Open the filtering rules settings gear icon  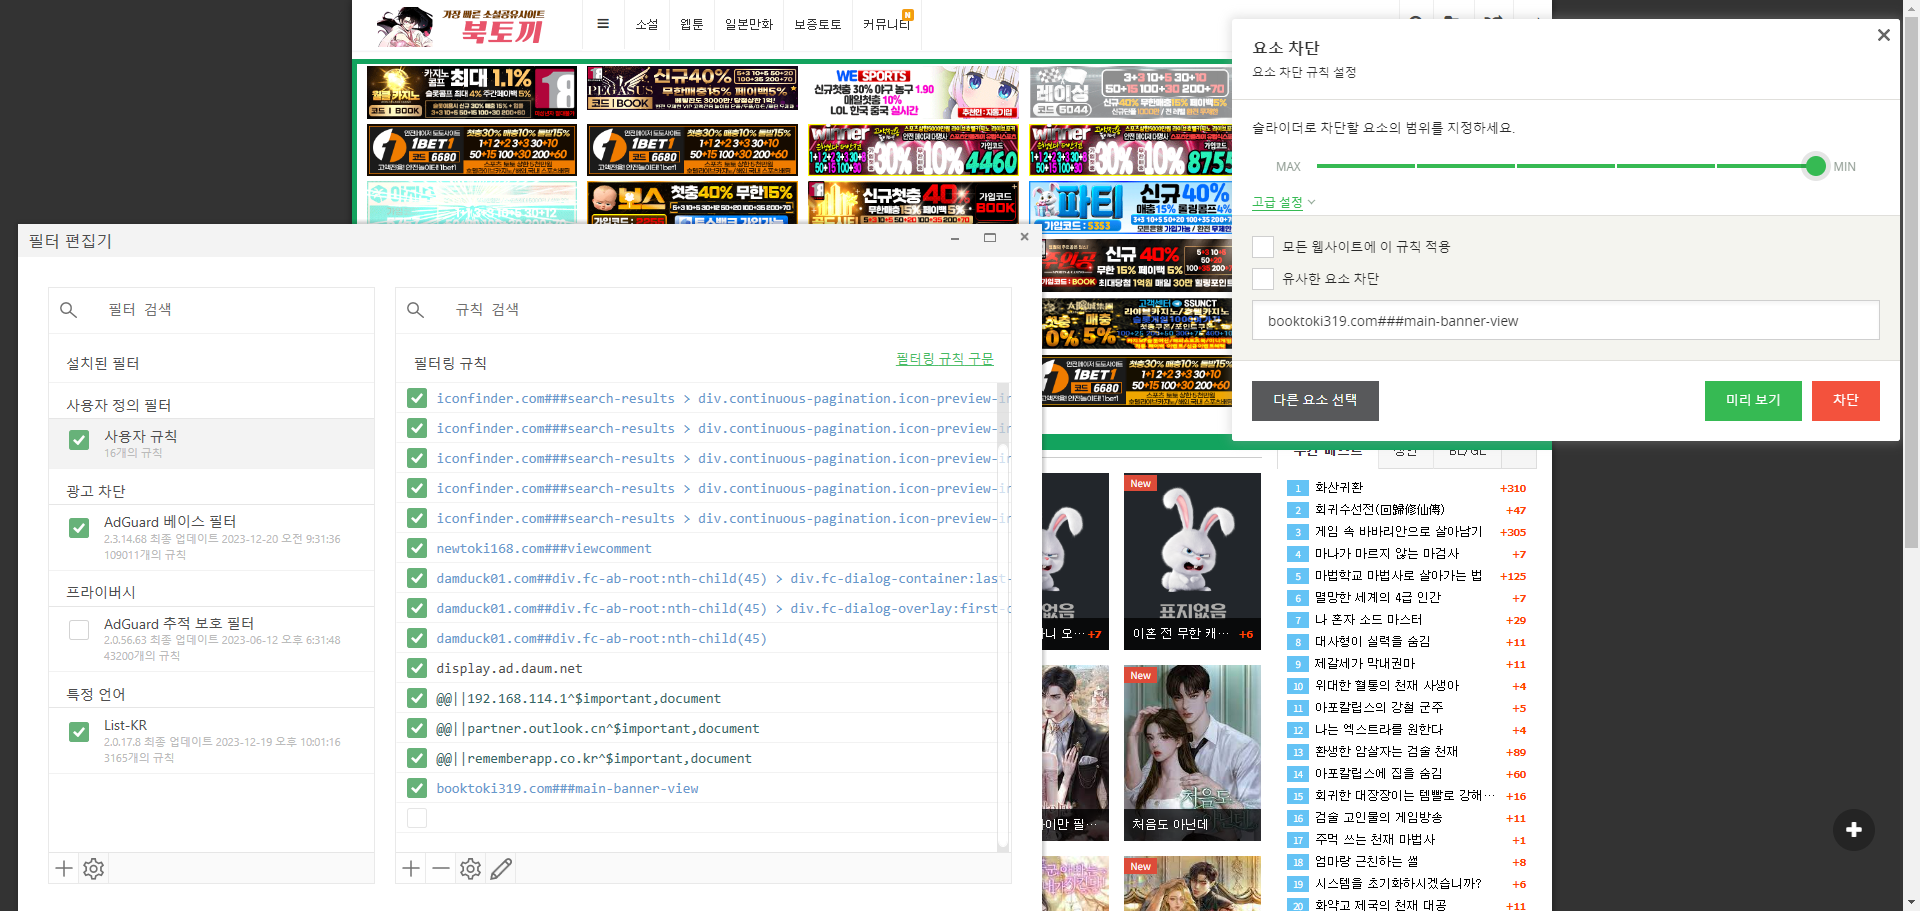click(x=470, y=868)
